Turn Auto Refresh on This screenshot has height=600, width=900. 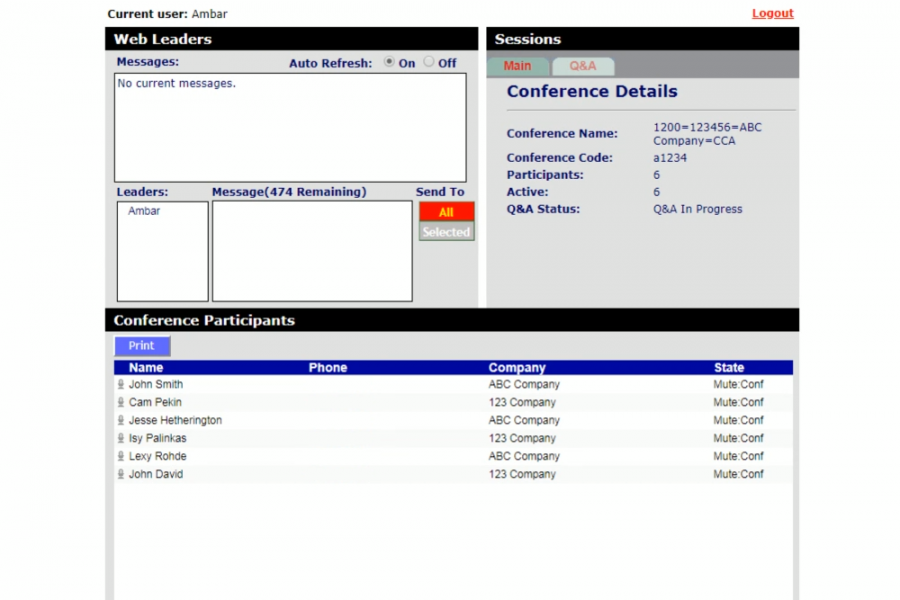tap(389, 62)
